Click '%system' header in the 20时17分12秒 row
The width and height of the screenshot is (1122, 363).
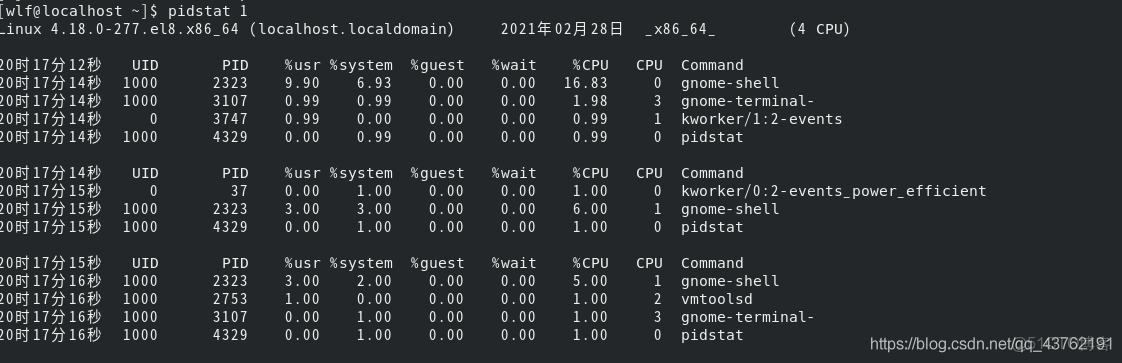(361, 65)
